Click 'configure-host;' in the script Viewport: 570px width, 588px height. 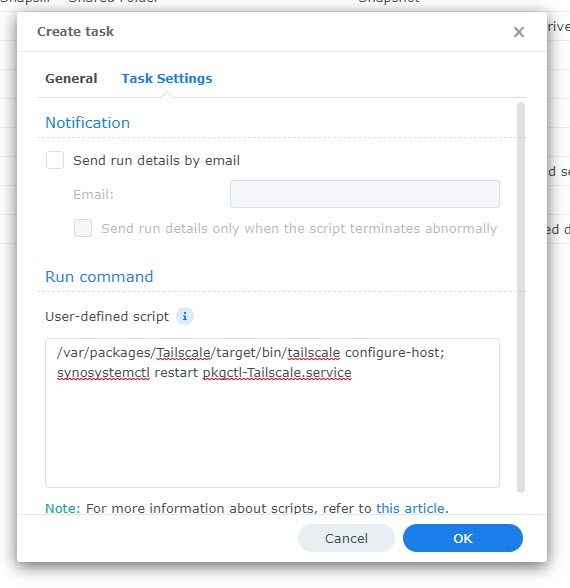394,353
